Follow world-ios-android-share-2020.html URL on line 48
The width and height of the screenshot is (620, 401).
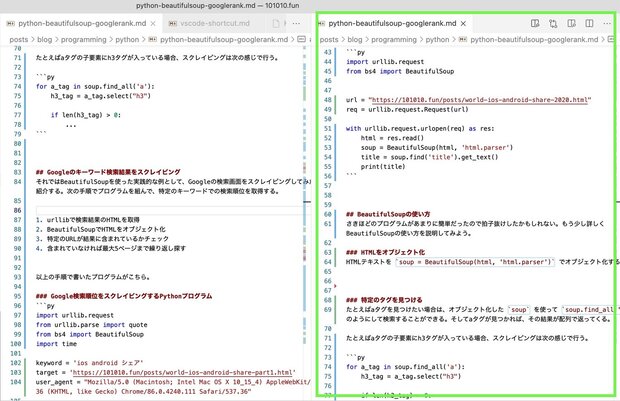click(480, 100)
